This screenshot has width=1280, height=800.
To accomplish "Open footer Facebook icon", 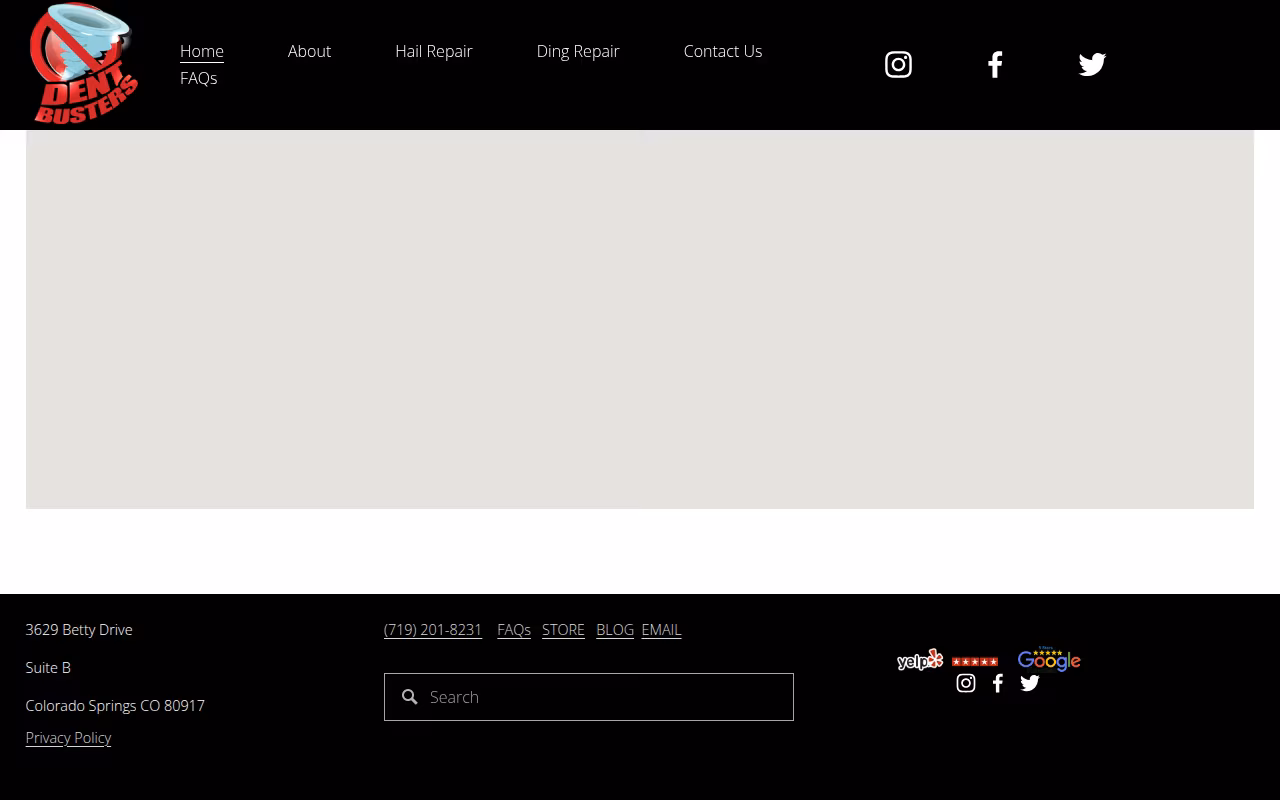I will click(998, 683).
